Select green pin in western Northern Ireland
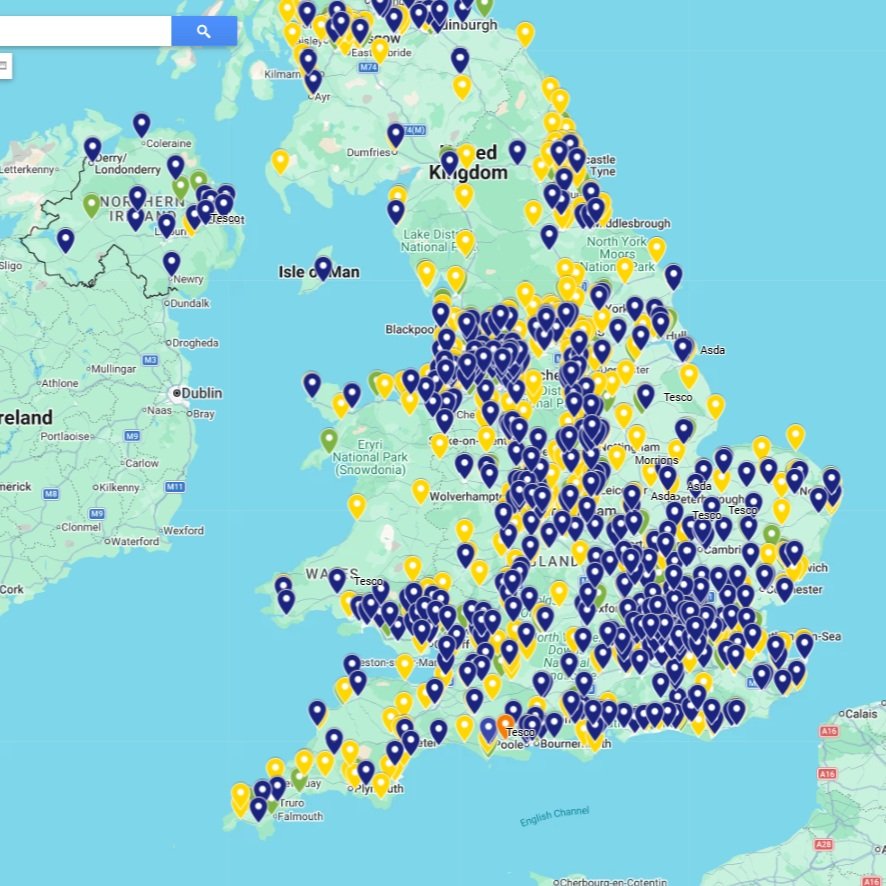886x886 pixels. 92,206
